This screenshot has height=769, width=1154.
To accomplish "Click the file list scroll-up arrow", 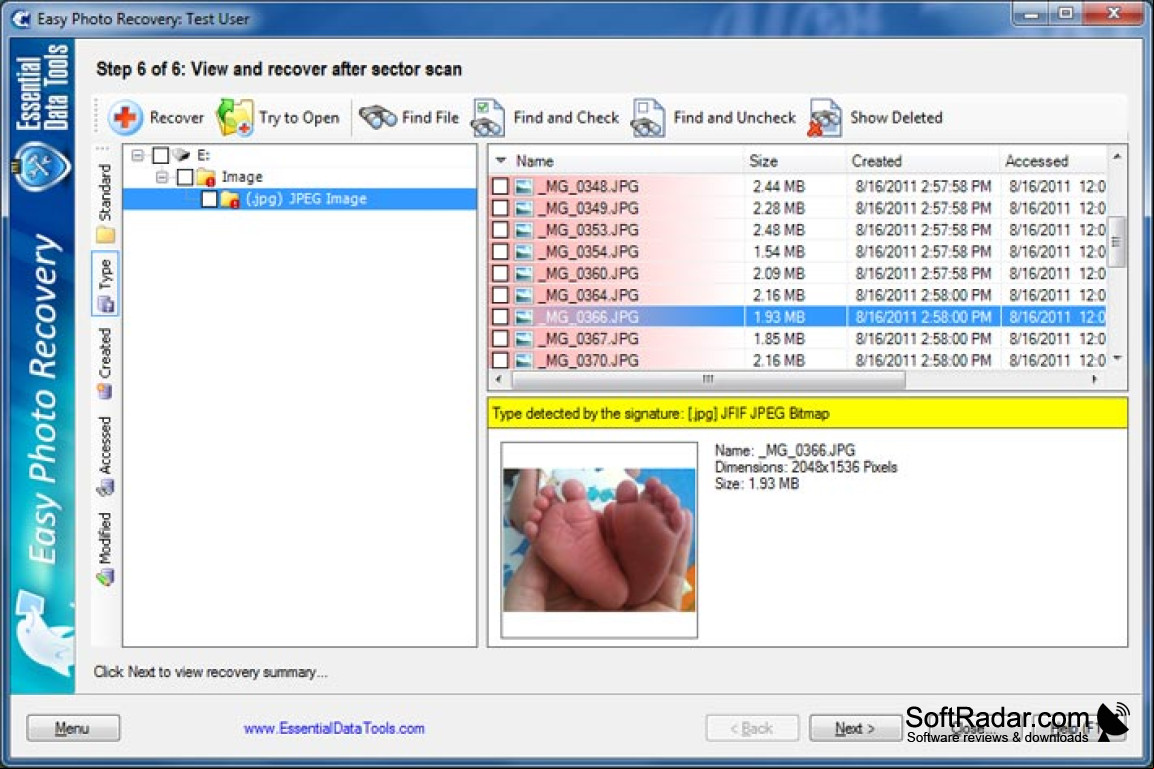I will pos(1116,157).
